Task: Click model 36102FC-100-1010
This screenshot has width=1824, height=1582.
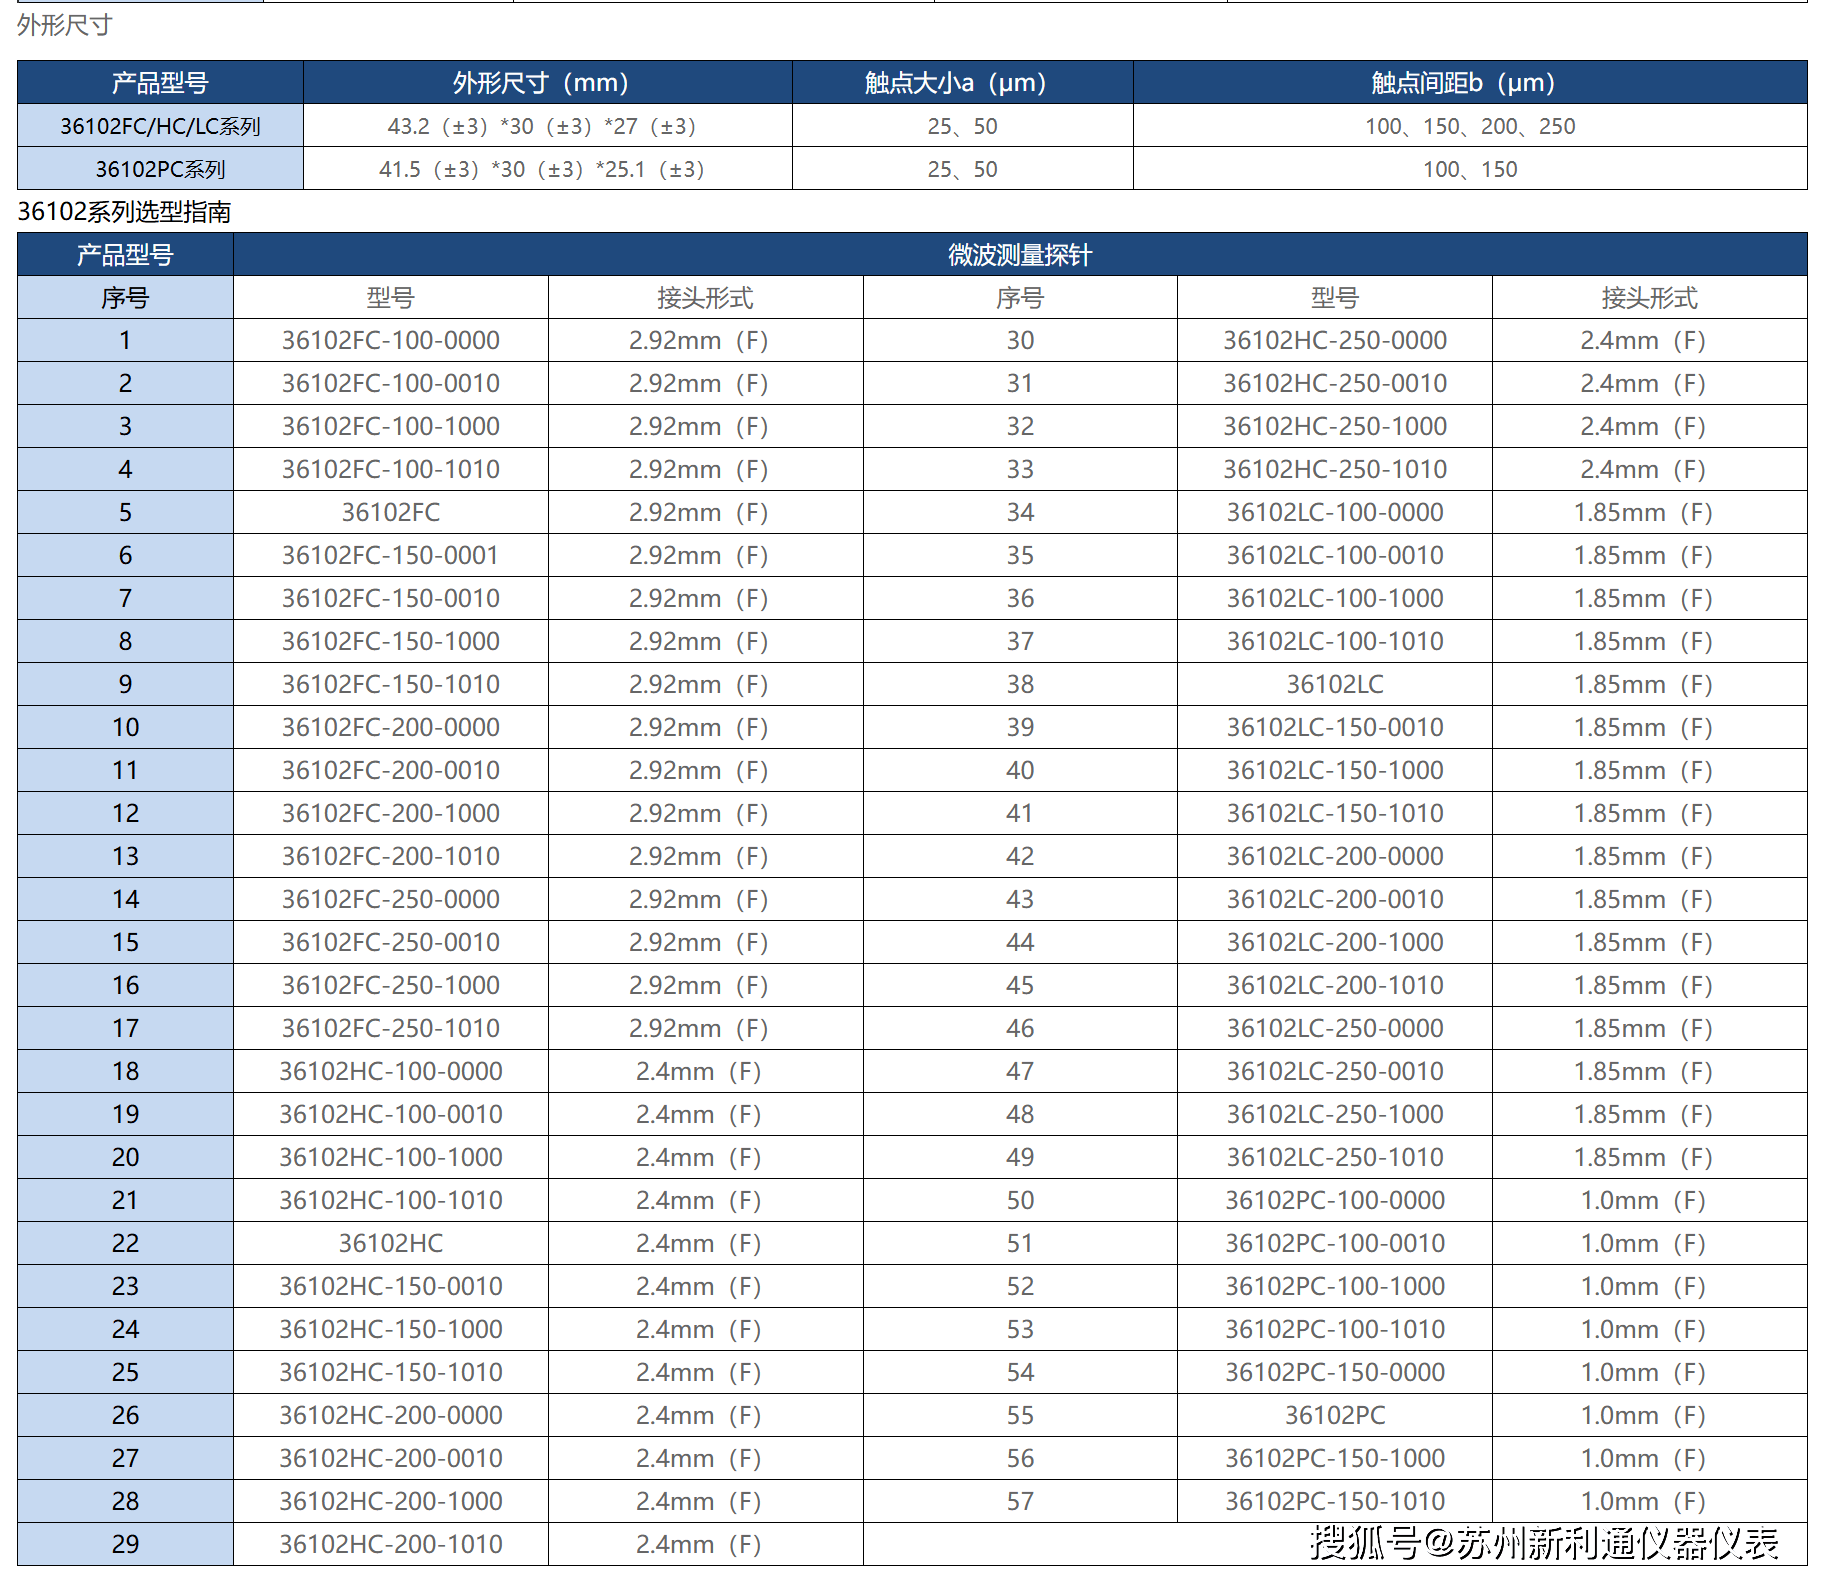Action: point(390,469)
